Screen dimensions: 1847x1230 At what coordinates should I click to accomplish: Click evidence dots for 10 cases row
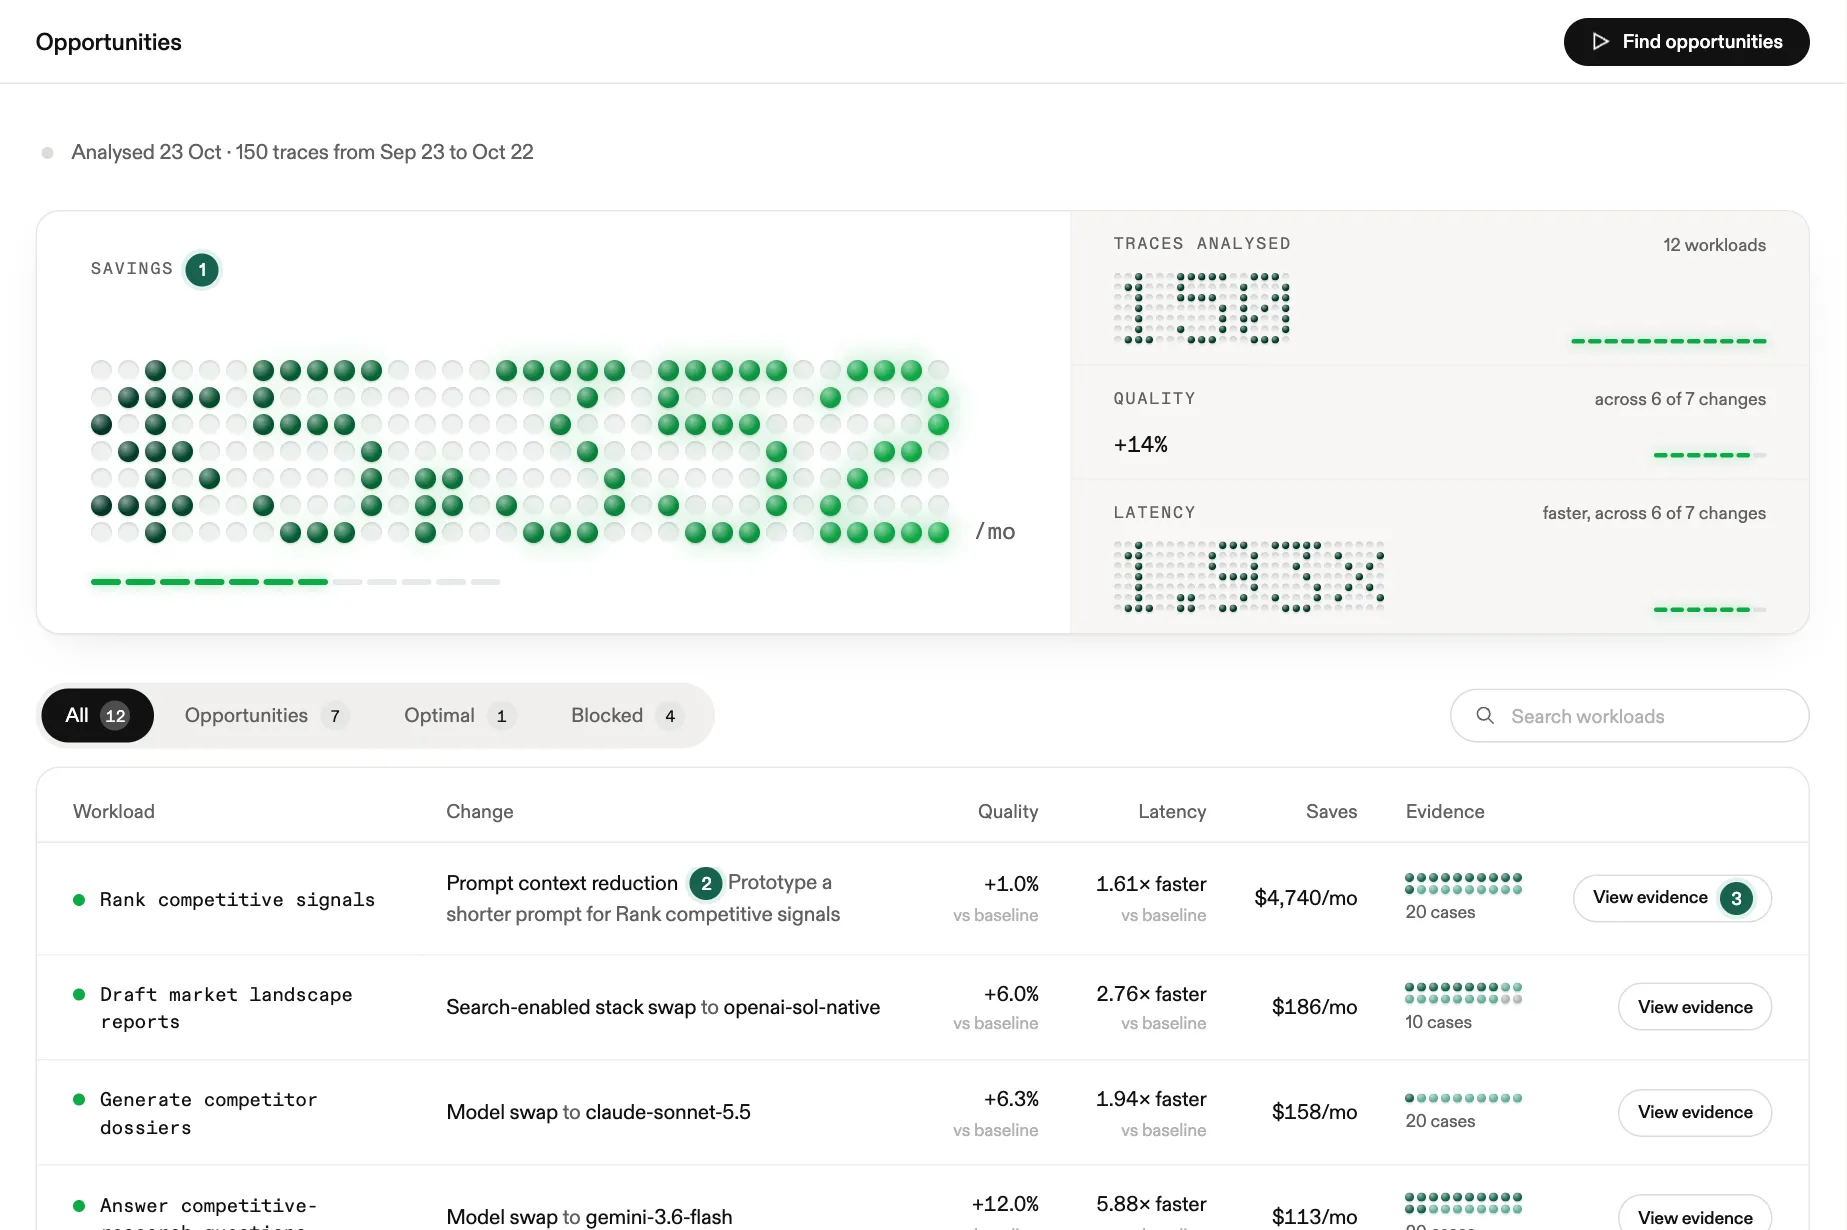(x=1463, y=993)
